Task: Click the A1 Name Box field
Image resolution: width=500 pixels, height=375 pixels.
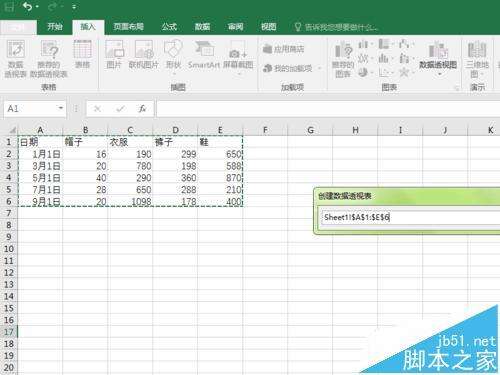Action: click(x=31, y=108)
